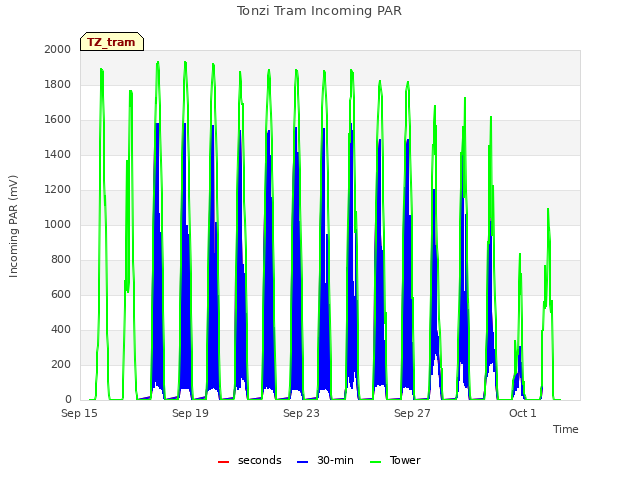Click the 600 y-axis label
The width and height of the screenshot is (640, 480).
click(x=61, y=294)
